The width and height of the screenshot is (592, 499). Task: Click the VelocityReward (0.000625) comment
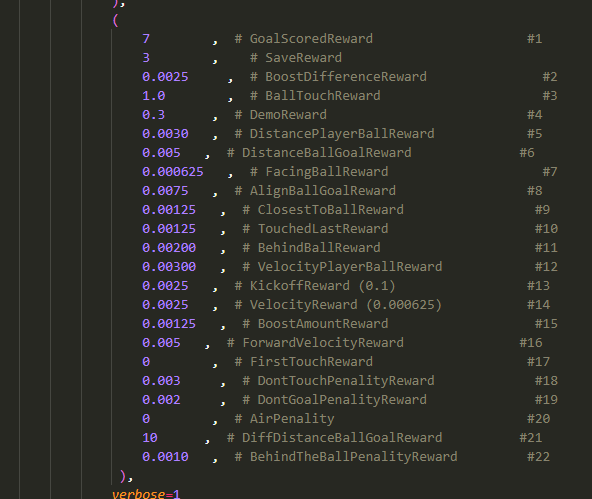pos(338,305)
